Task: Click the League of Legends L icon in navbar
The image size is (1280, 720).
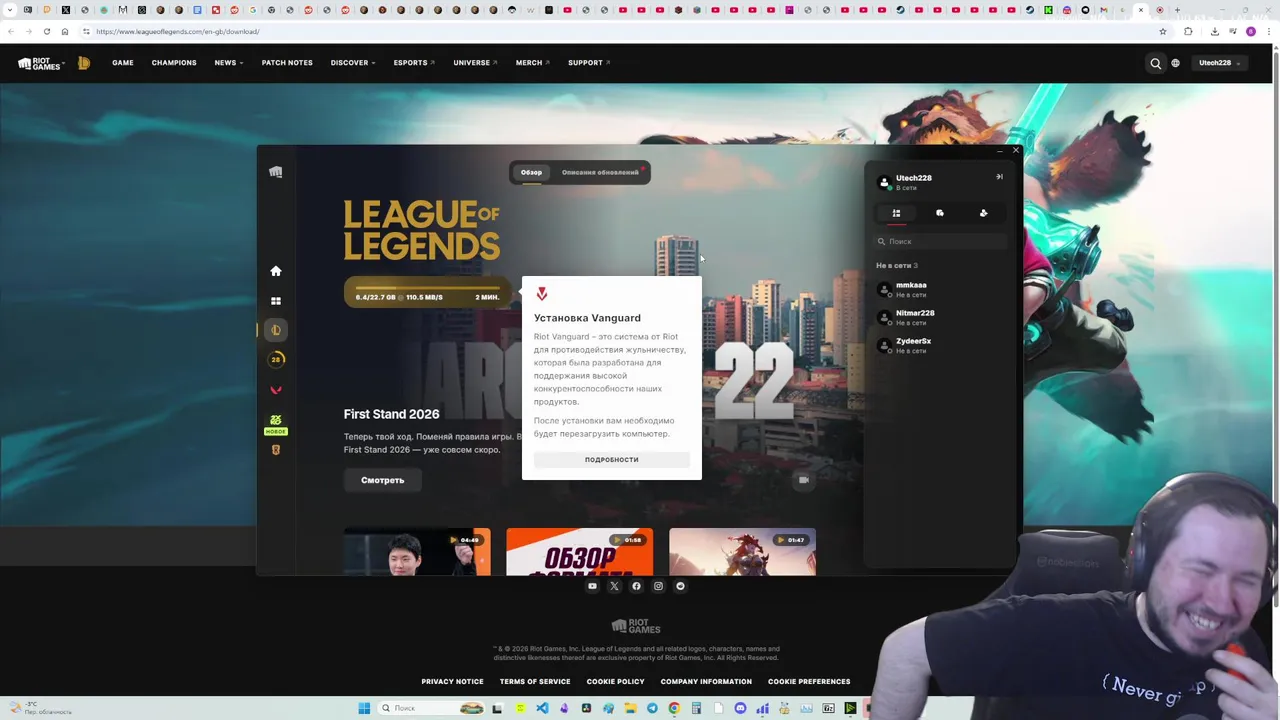Action: click(84, 63)
